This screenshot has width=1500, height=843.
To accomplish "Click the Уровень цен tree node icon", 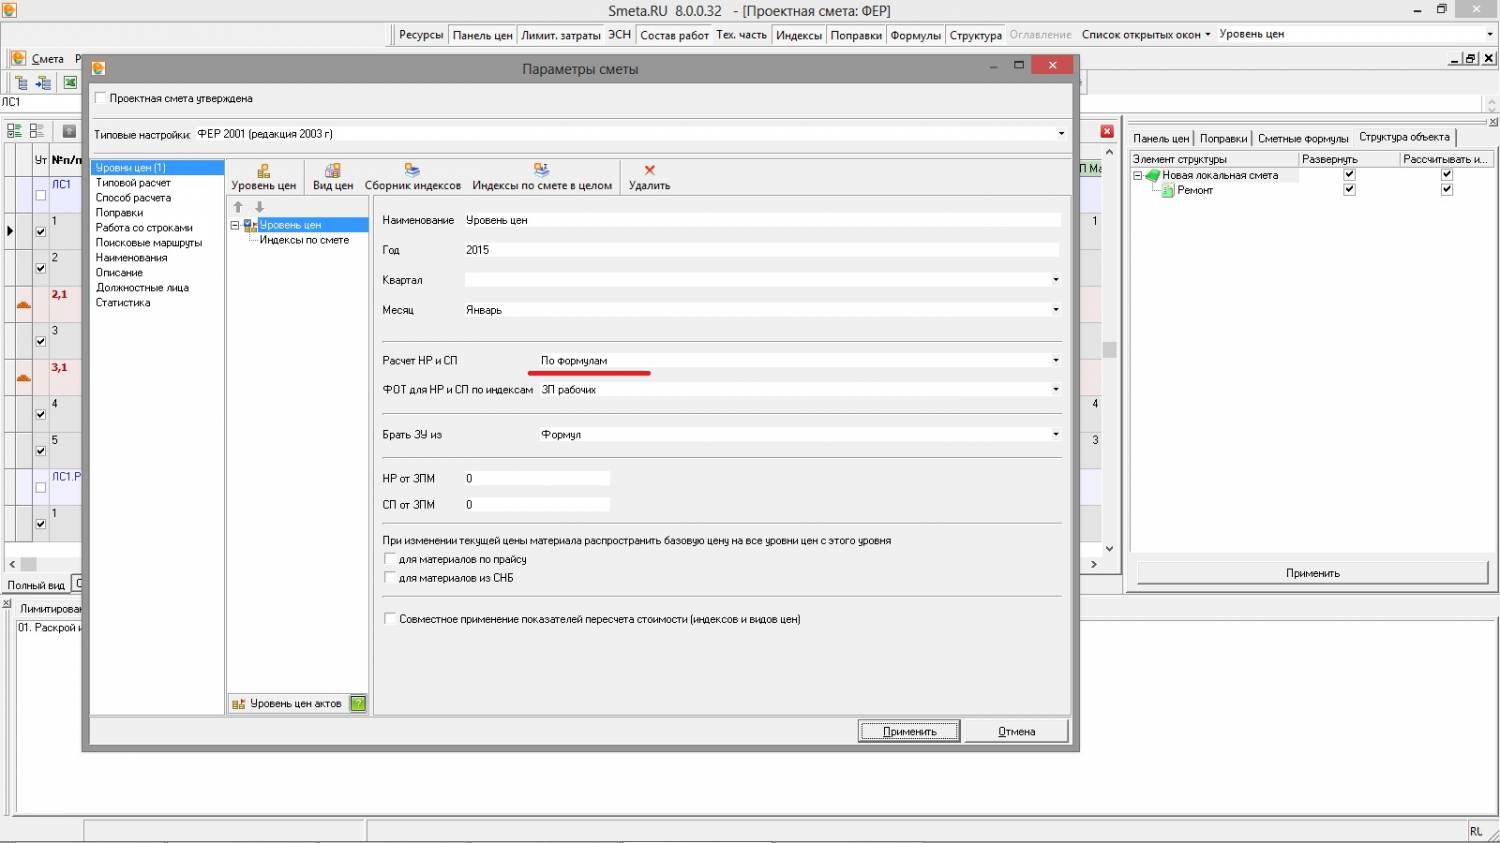I will (251, 225).
